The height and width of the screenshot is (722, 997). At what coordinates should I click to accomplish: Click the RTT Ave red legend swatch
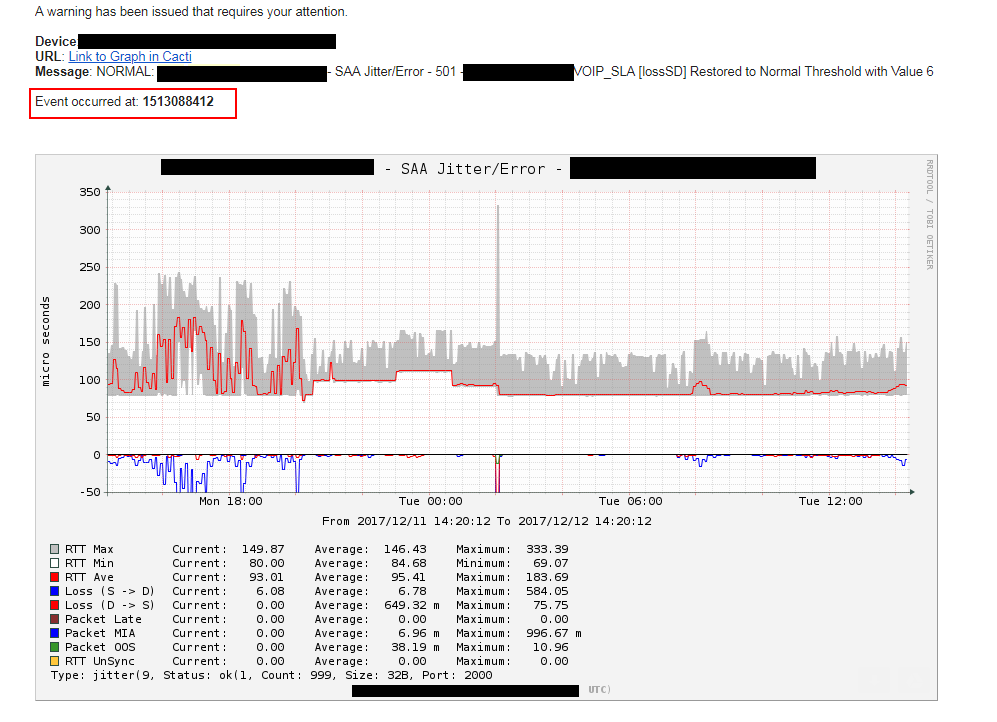click(x=52, y=577)
